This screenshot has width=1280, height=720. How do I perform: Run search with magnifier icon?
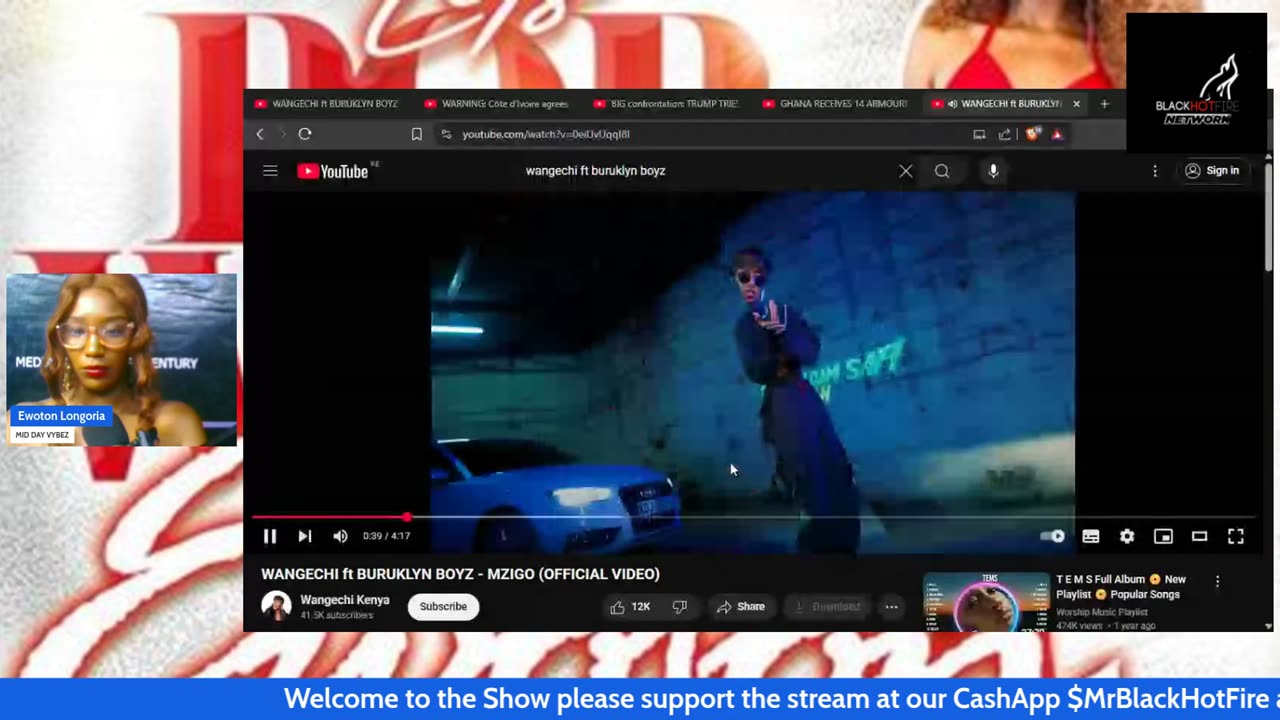[x=942, y=171]
